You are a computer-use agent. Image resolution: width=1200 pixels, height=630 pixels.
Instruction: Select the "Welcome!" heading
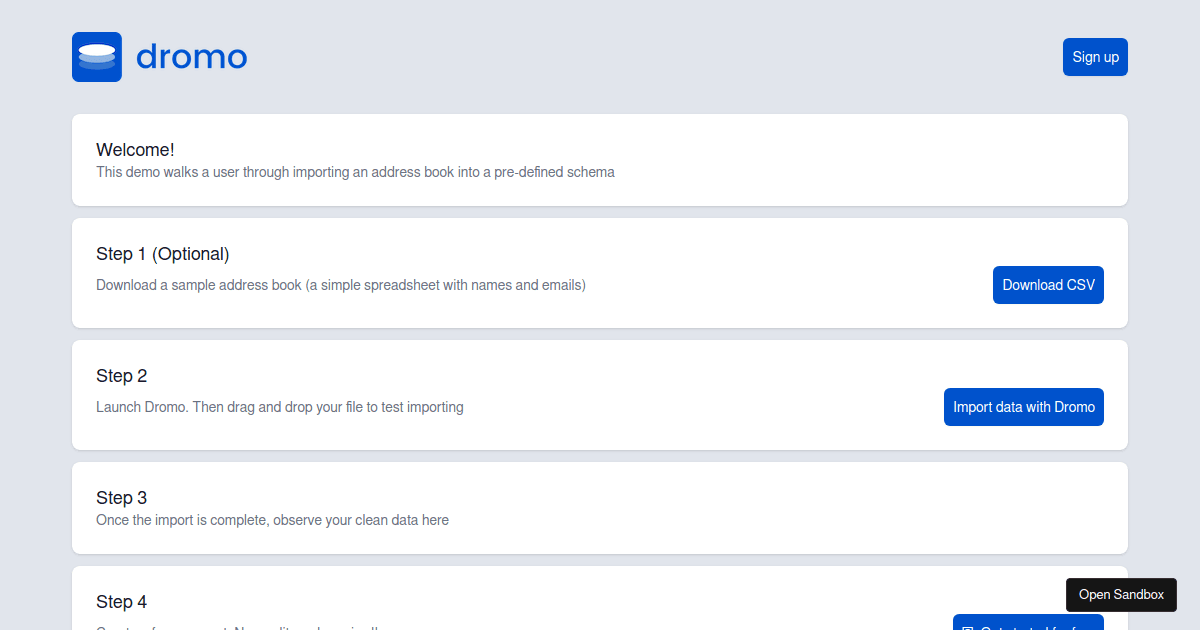click(x=135, y=150)
